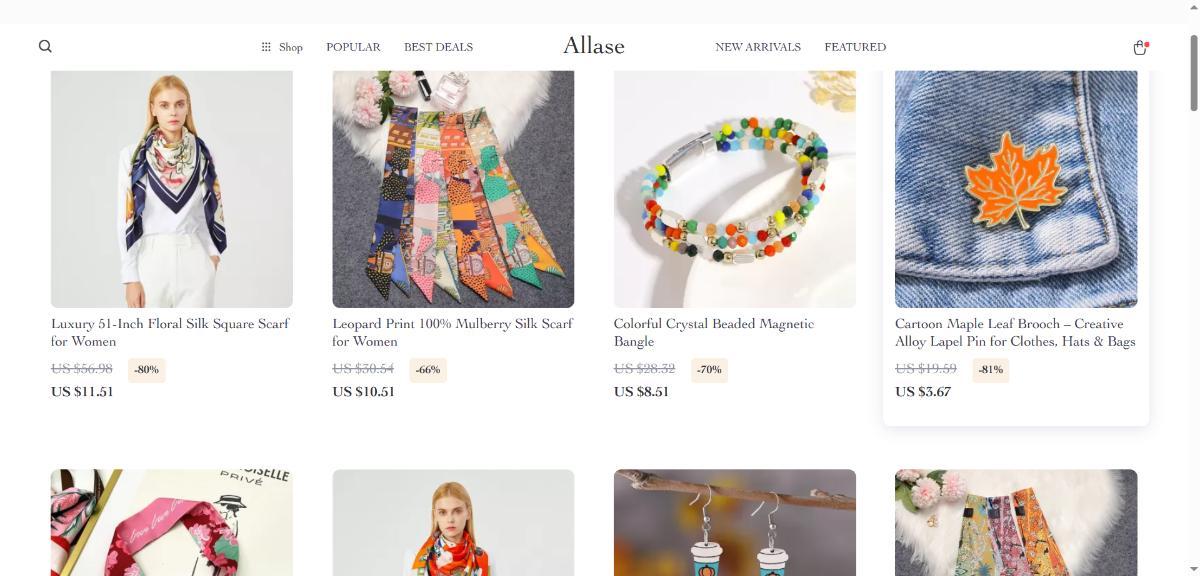Open the search magnifier icon
1200x576 pixels.
(x=45, y=46)
